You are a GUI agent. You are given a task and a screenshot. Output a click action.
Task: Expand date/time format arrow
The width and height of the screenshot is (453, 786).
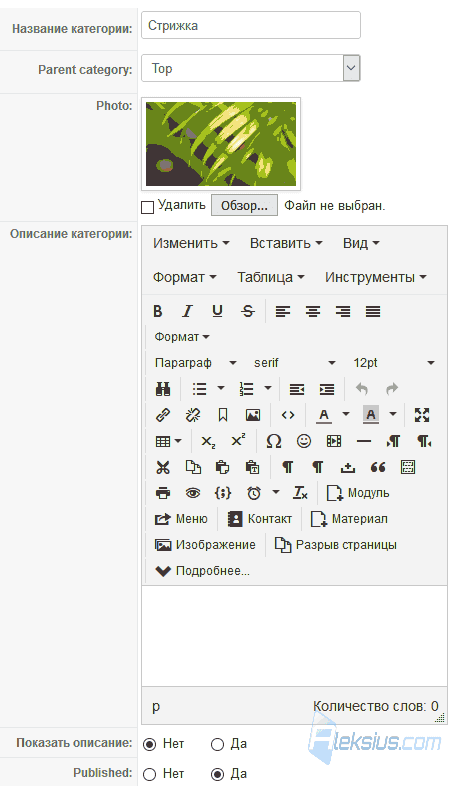tap(276, 493)
